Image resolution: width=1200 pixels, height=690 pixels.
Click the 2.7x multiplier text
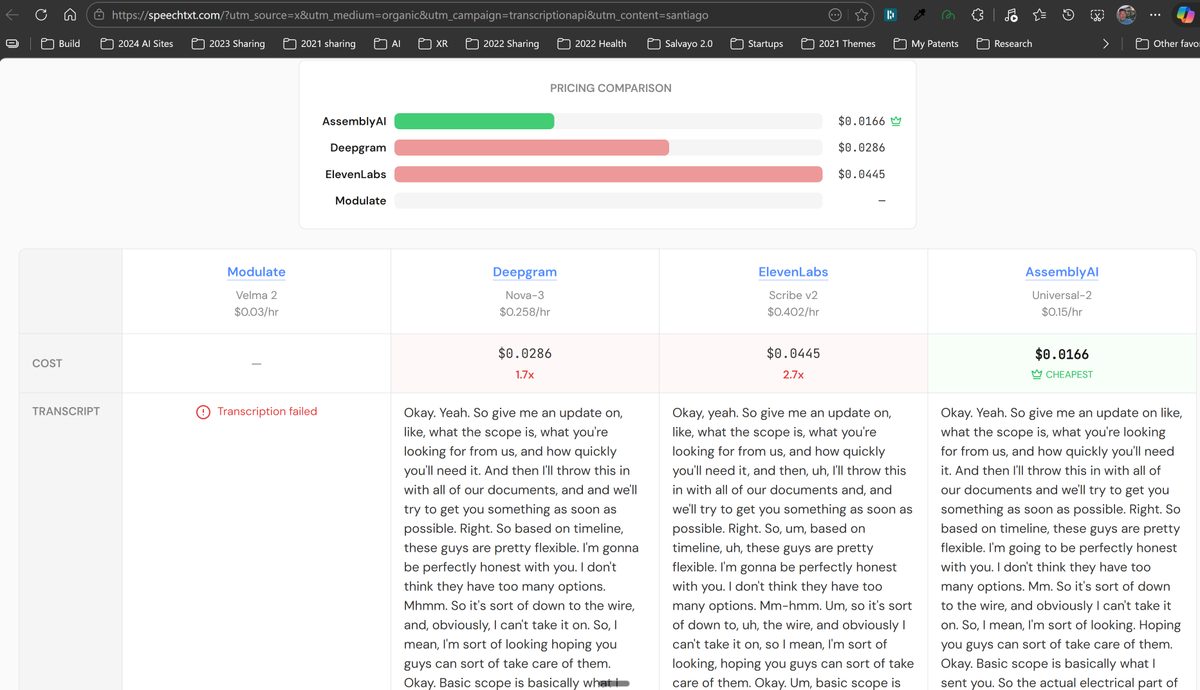pyautogui.click(x=793, y=375)
